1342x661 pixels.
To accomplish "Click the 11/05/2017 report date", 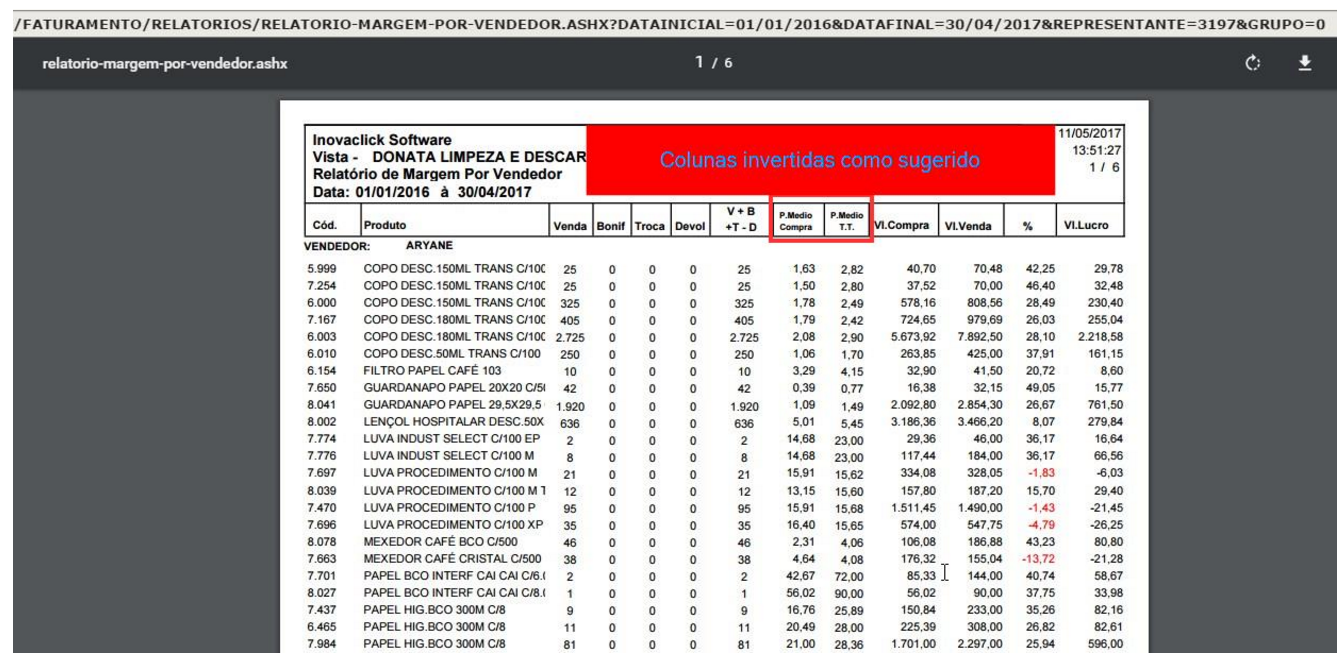I will pyautogui.click(x=1090, y=133).
